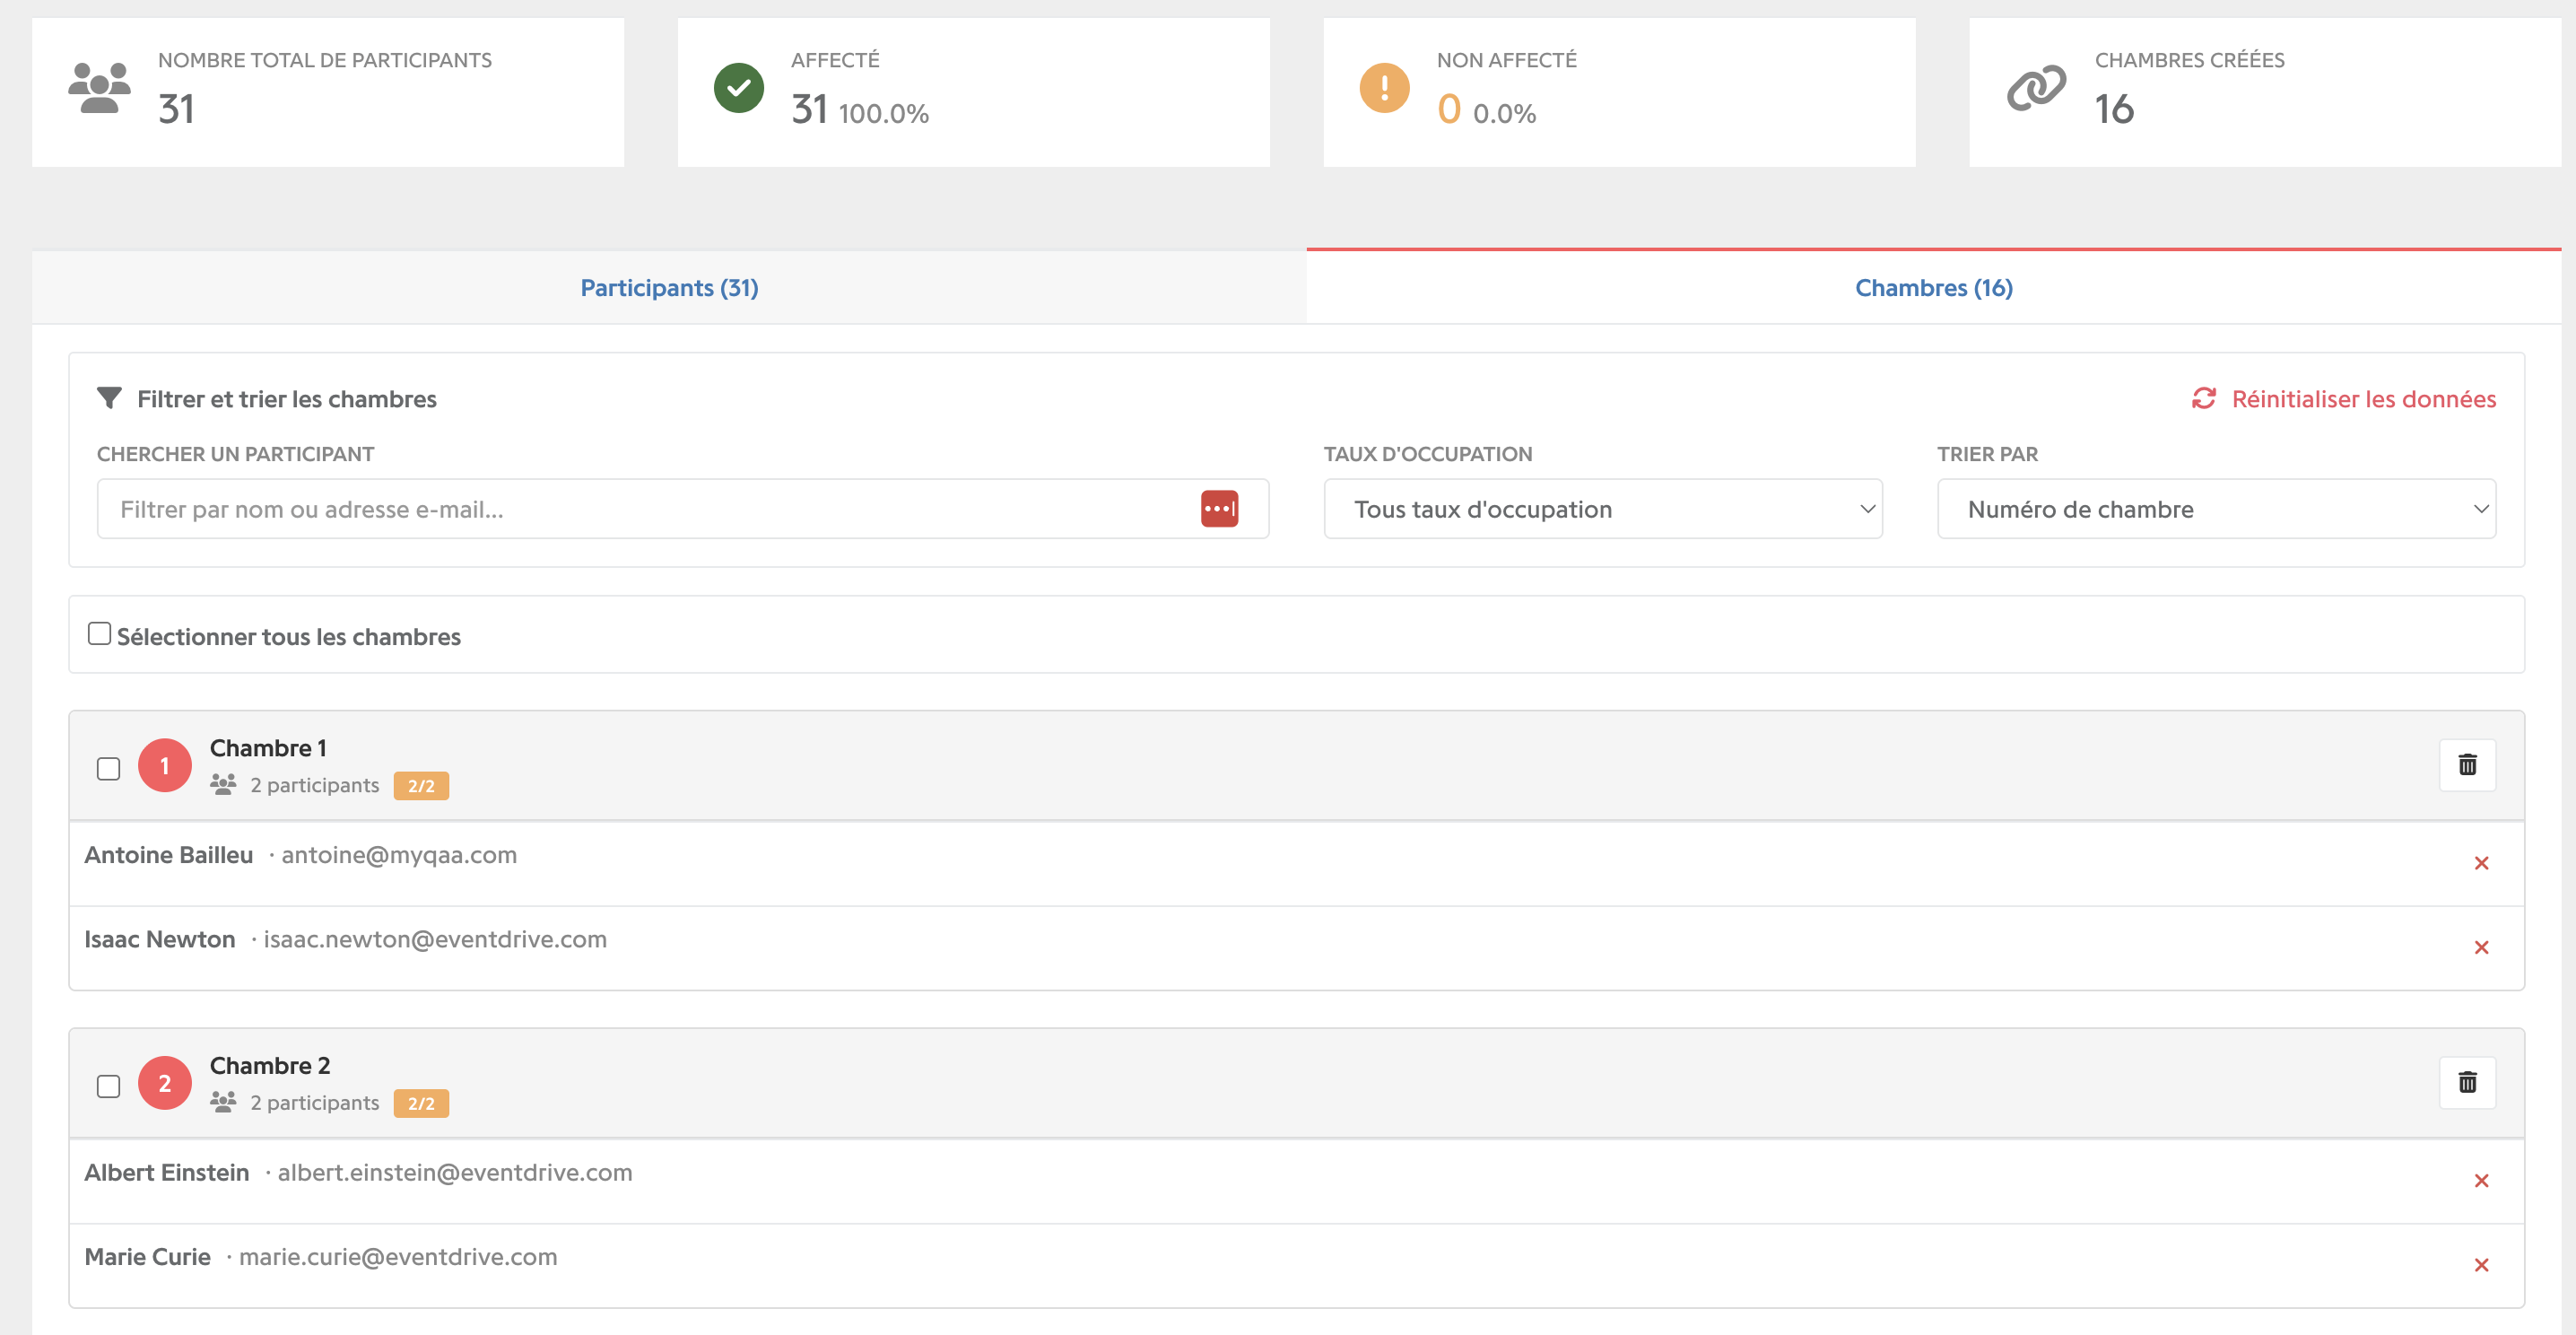Click the refresh icon beside Réinitialiser les données
Screen dimensions: 2576x1335
[x=2203, y=399]
